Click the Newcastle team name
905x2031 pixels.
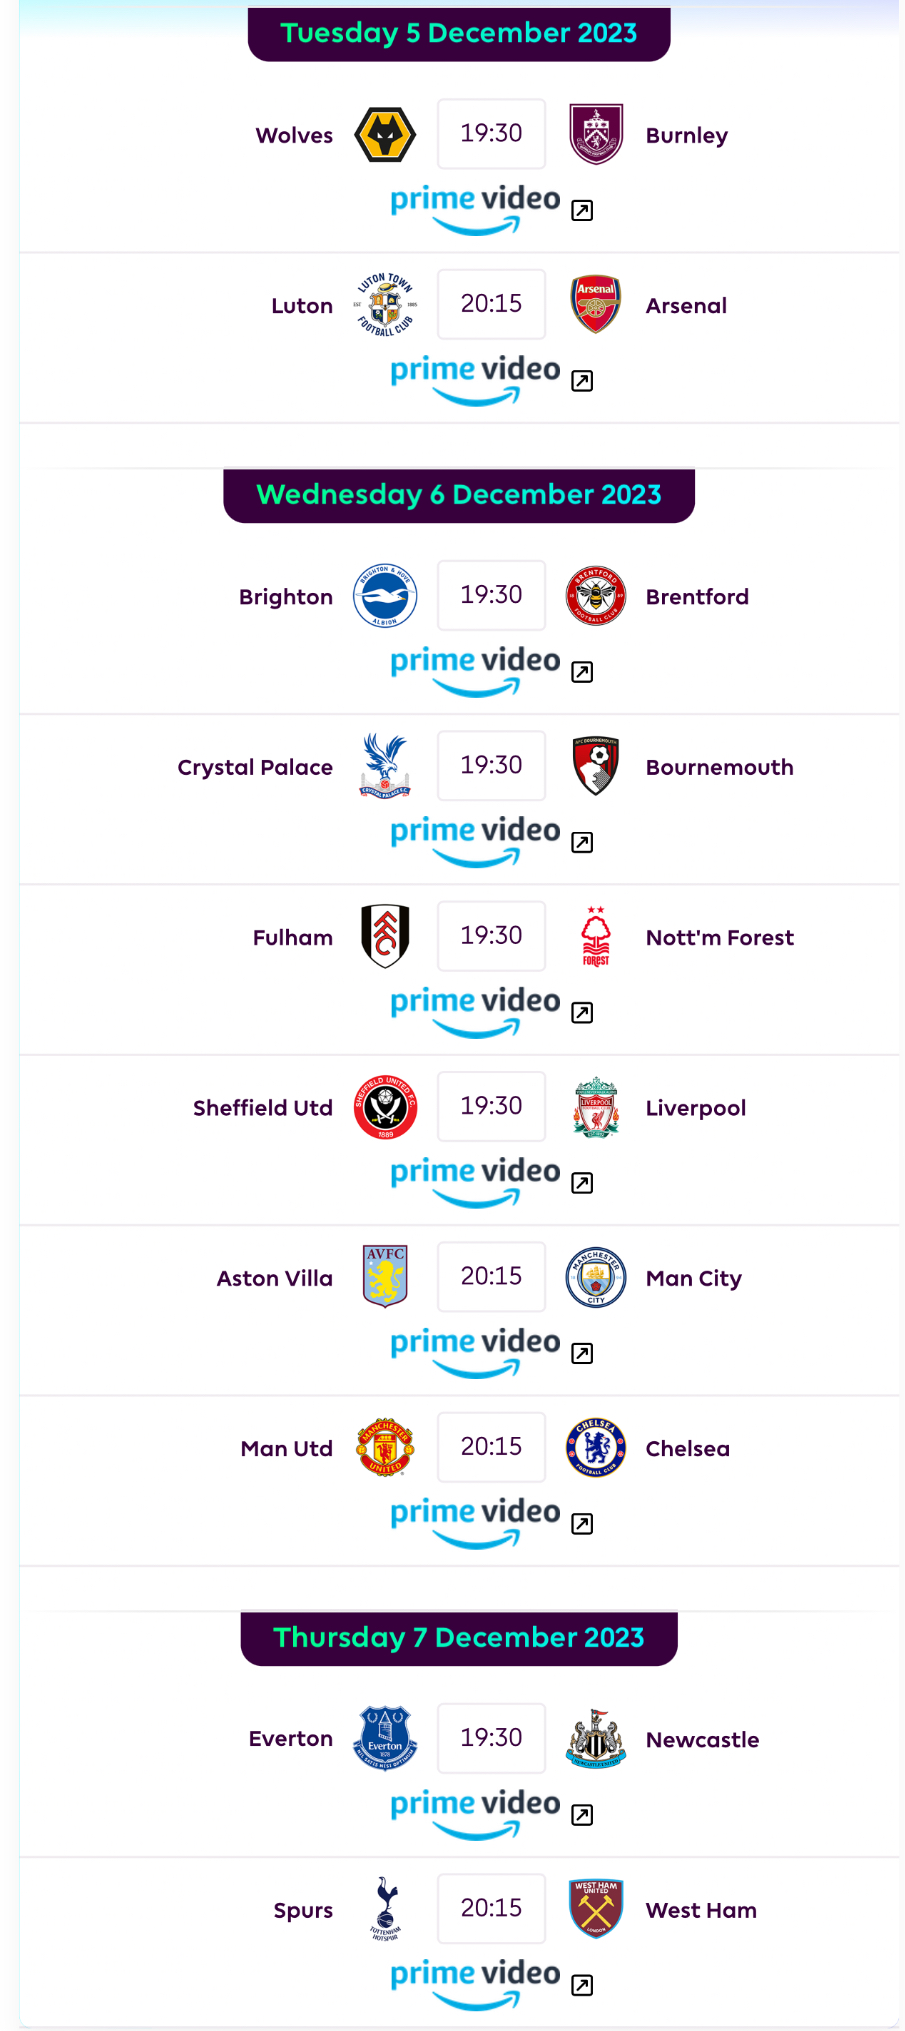click(702, 1740)
